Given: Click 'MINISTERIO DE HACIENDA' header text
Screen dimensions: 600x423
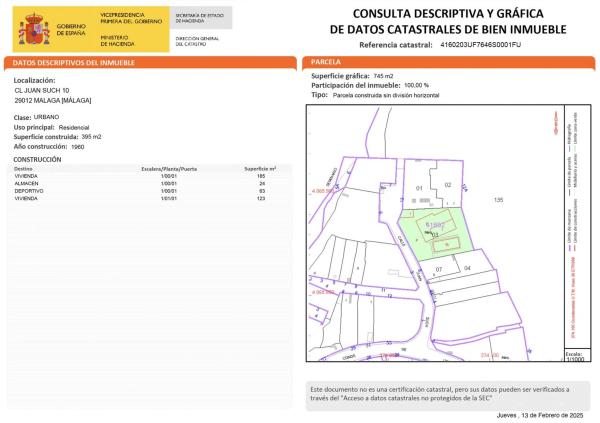Looking at the screenshot, I should (117, 41).
